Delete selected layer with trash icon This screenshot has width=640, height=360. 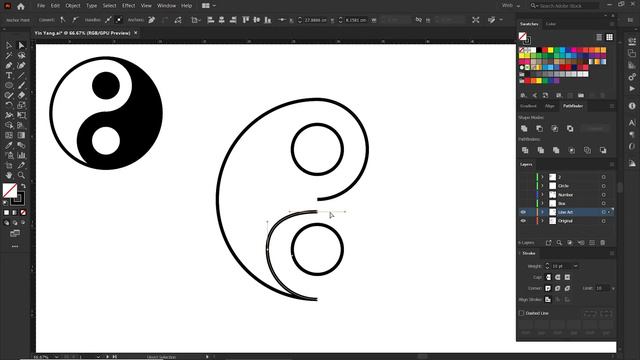(603, 243)
